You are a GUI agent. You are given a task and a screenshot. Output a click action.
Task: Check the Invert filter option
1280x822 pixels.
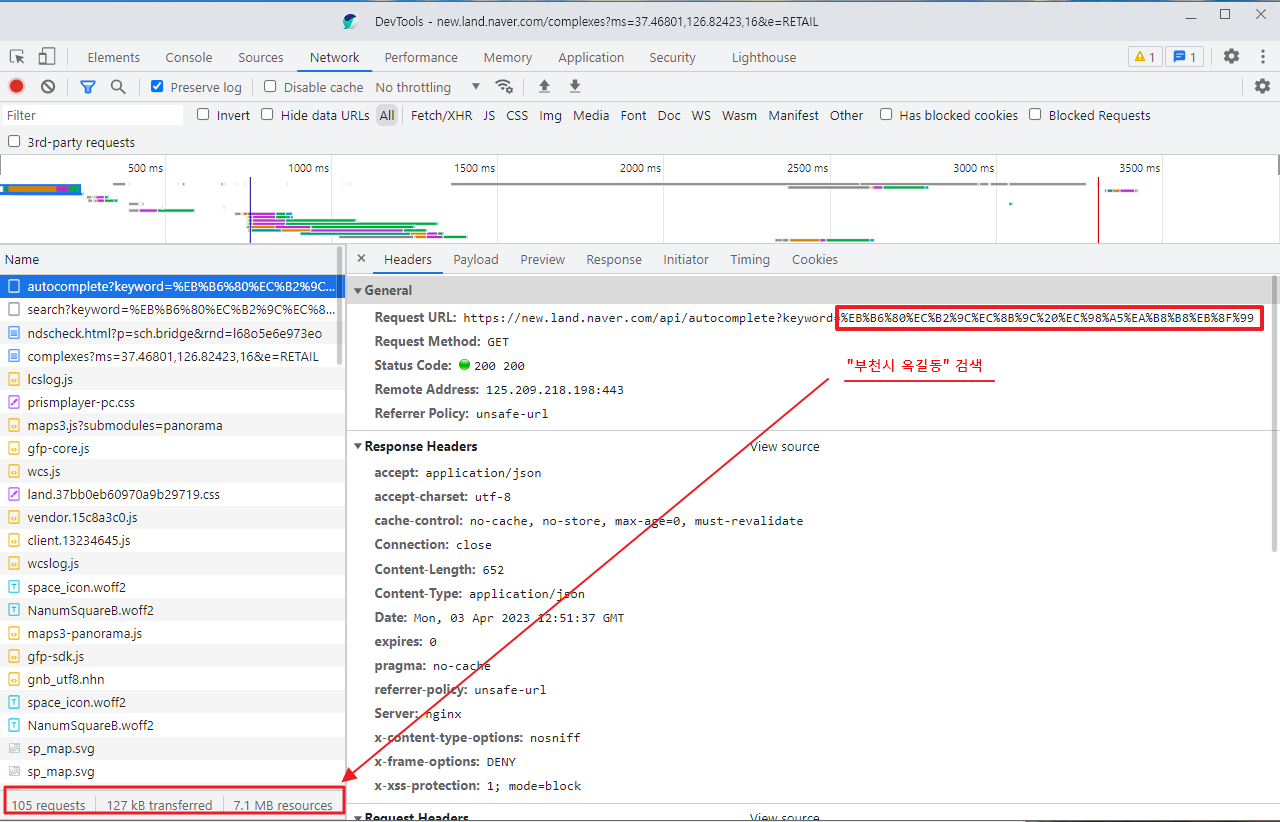pos(204,115)
